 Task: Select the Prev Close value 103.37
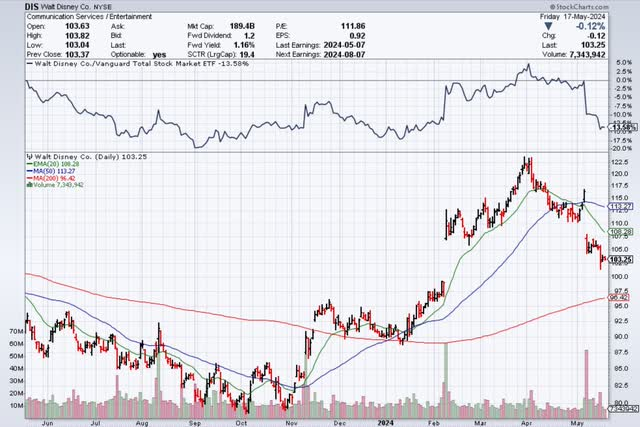click(x=77, y=54)
